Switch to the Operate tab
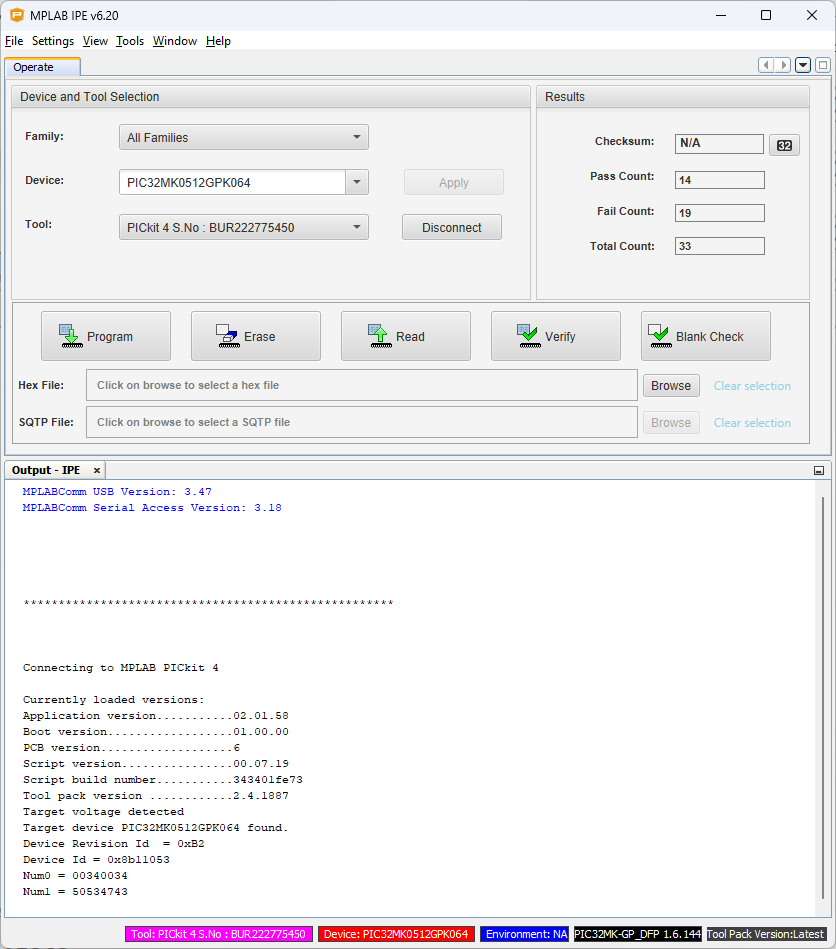The width and height of the screenshot is (836, 949). click(x=40, y=67)
